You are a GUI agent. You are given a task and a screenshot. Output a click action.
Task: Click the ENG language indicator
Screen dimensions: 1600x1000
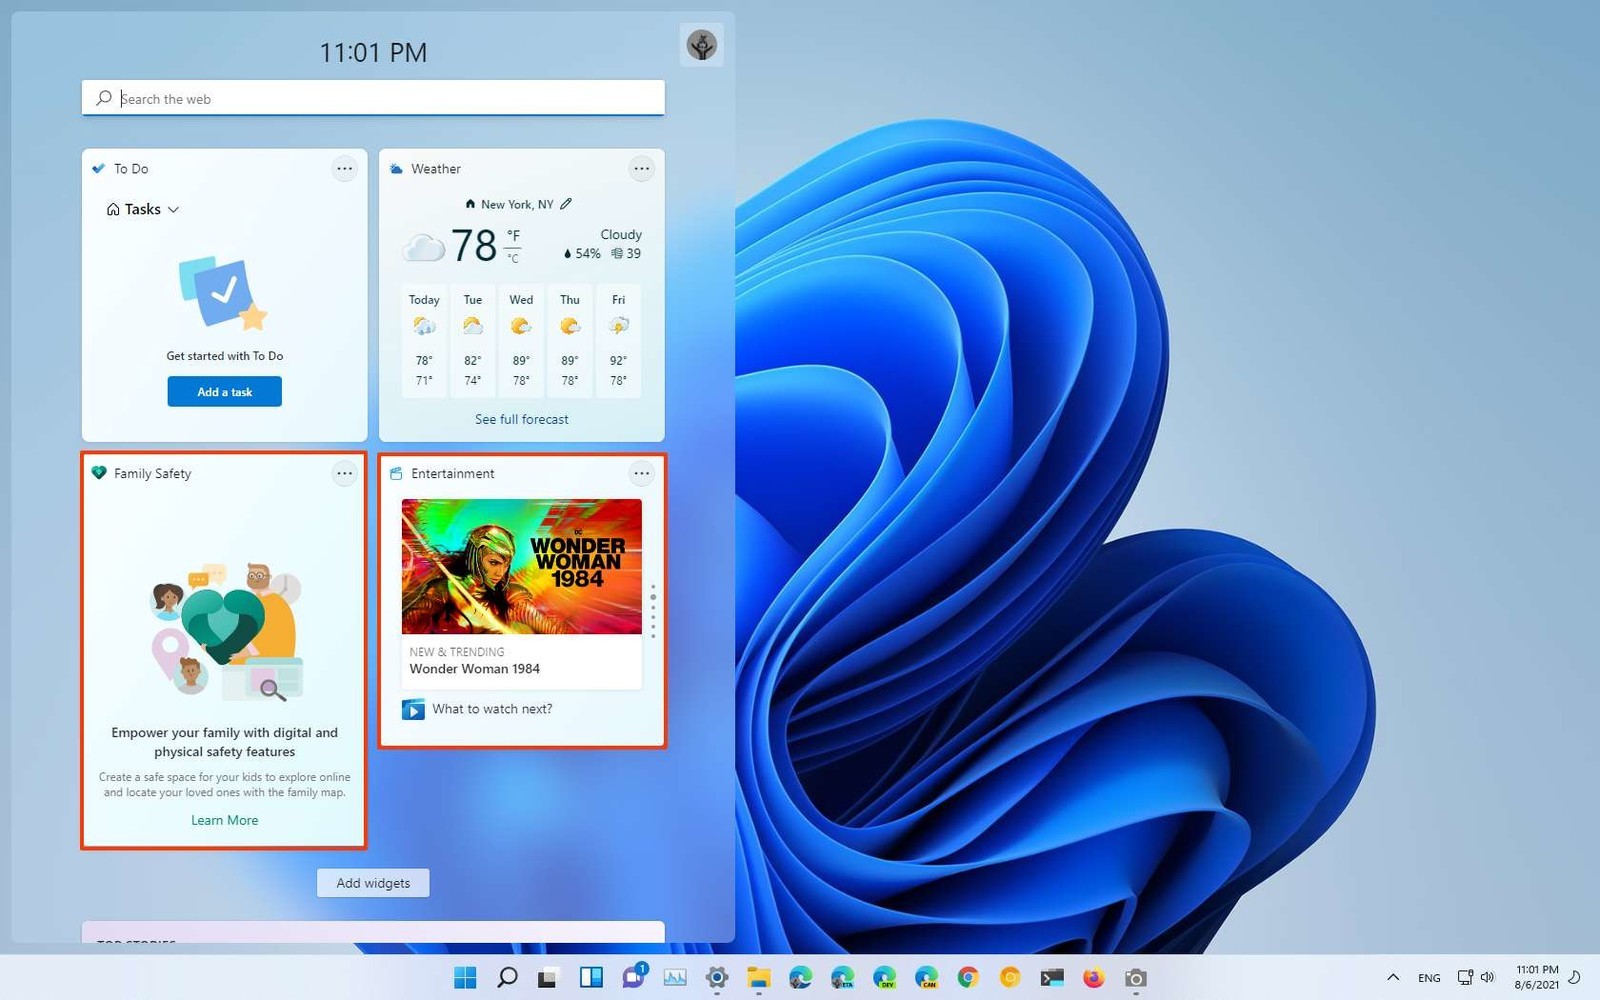coord(1429,978)
